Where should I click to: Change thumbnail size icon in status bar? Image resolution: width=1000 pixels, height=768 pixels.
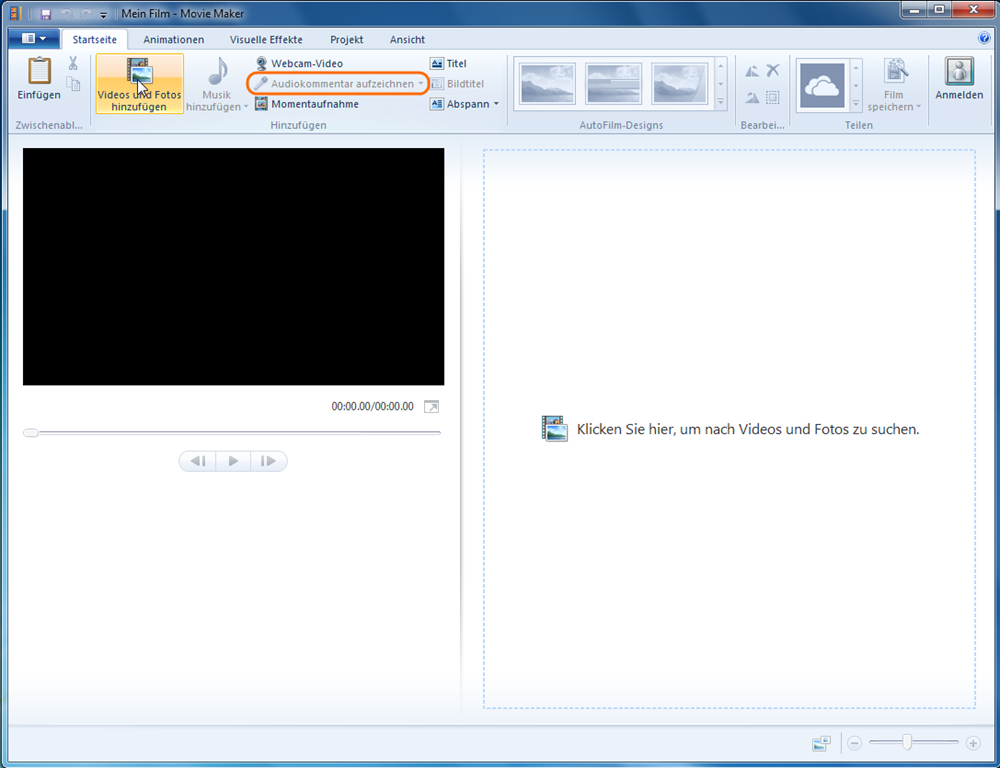(822, 743)
